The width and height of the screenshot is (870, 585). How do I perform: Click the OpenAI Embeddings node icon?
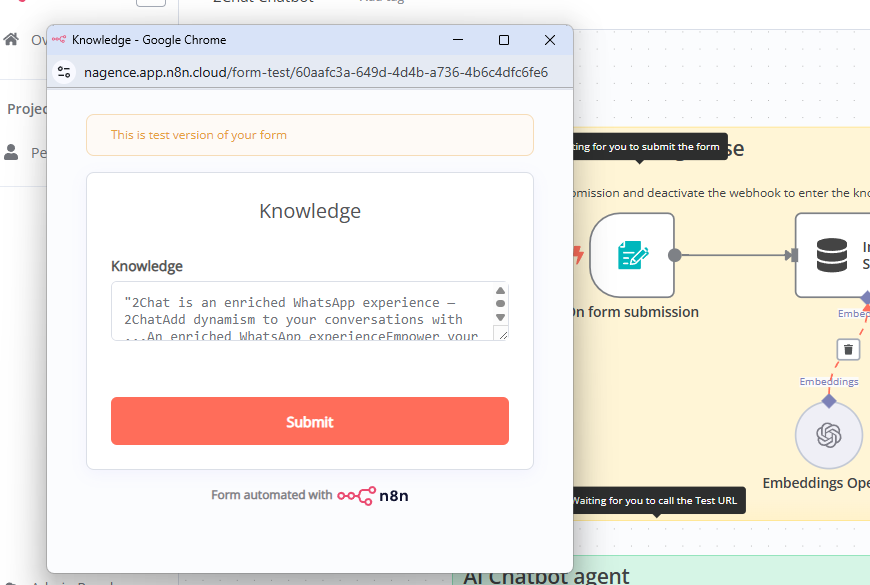pos(828,436)
